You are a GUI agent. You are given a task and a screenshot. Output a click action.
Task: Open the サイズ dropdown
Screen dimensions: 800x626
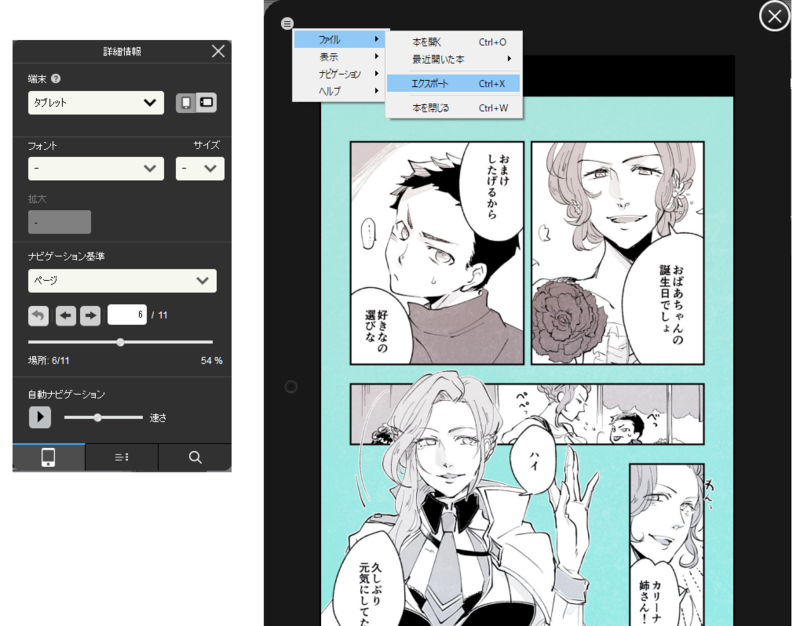click(200, 168)
